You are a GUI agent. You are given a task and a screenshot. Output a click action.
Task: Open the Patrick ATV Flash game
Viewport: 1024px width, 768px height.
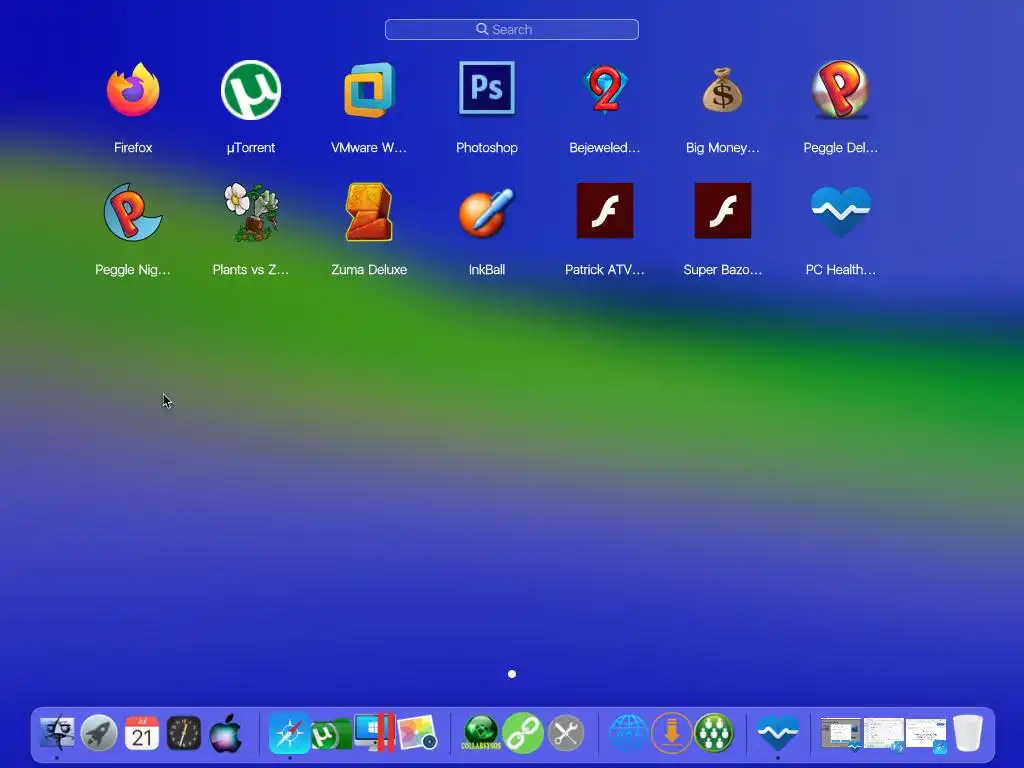605,210
